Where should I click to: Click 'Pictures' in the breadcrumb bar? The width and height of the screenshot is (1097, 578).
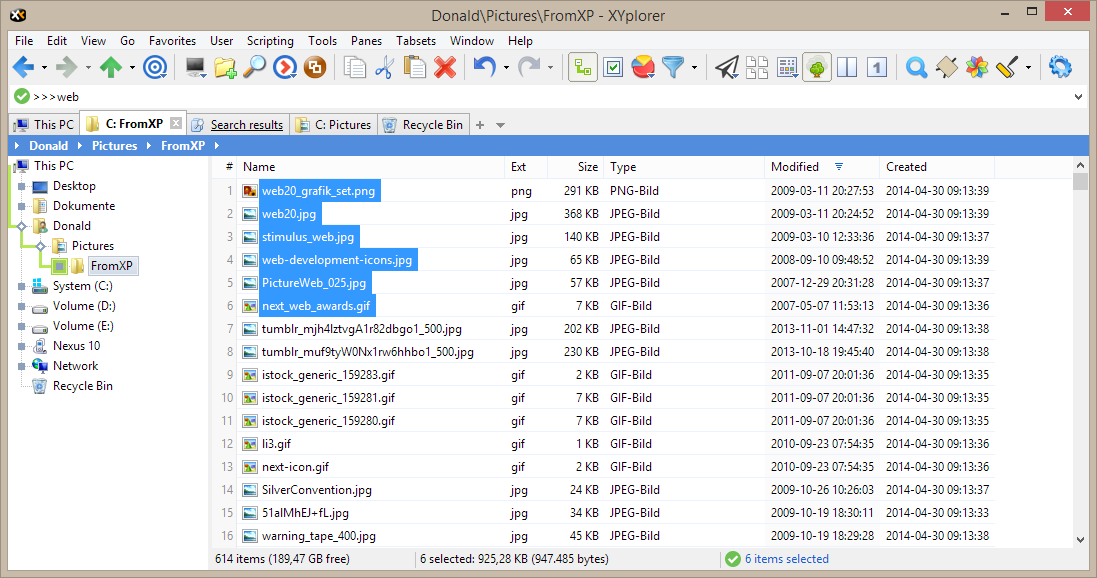point(114,145)
